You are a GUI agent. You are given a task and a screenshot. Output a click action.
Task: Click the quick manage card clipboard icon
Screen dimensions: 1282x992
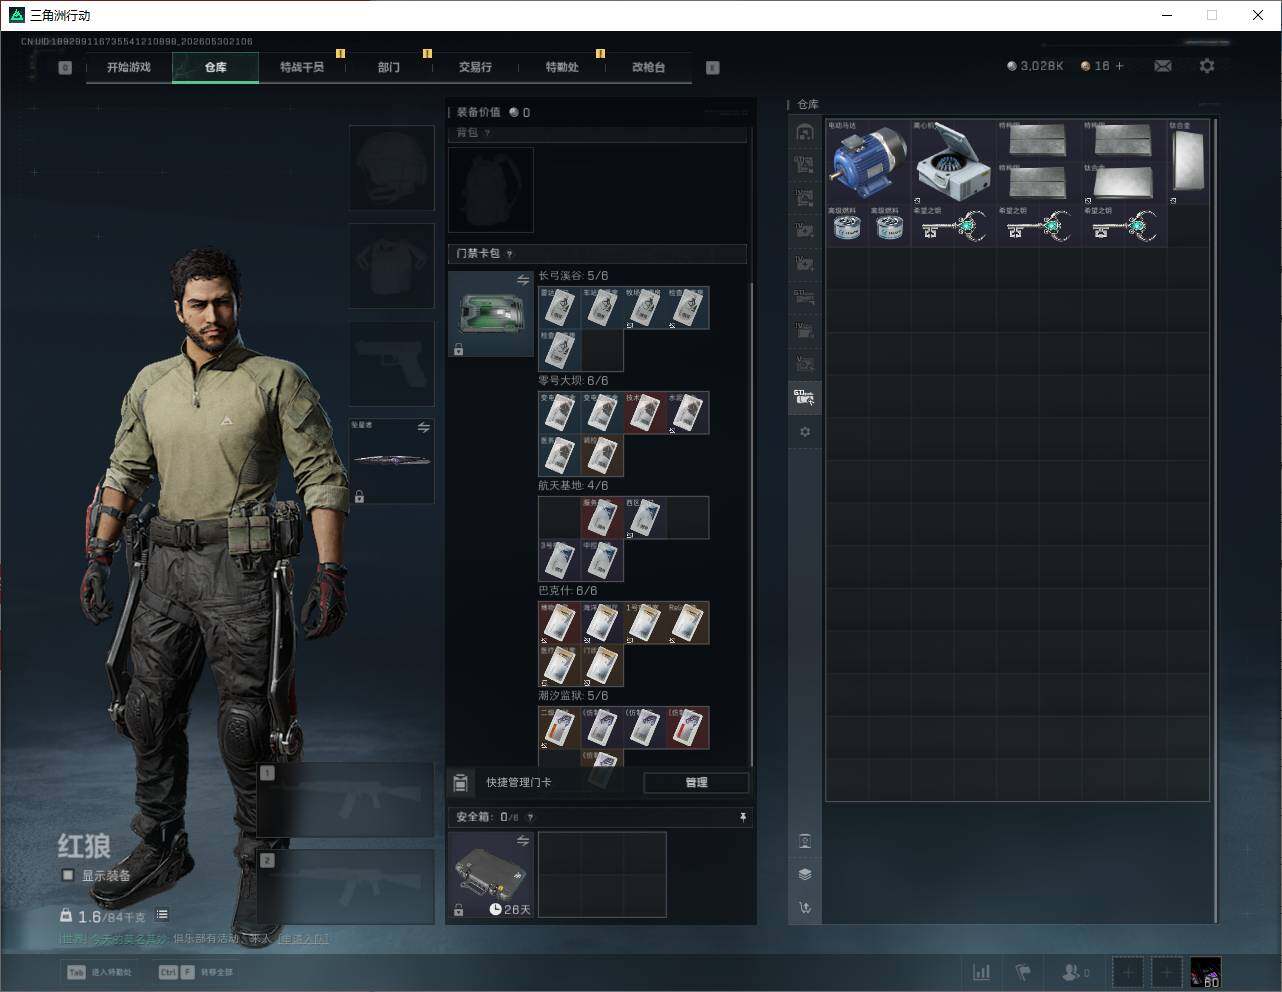click(x=461, y=782)
